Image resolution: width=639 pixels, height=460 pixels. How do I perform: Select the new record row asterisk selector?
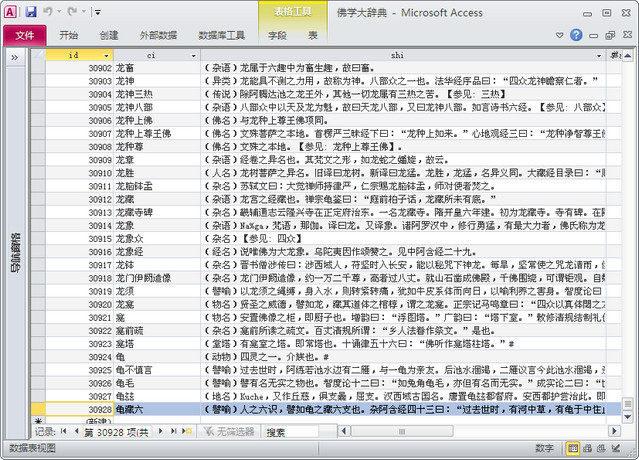38,420
